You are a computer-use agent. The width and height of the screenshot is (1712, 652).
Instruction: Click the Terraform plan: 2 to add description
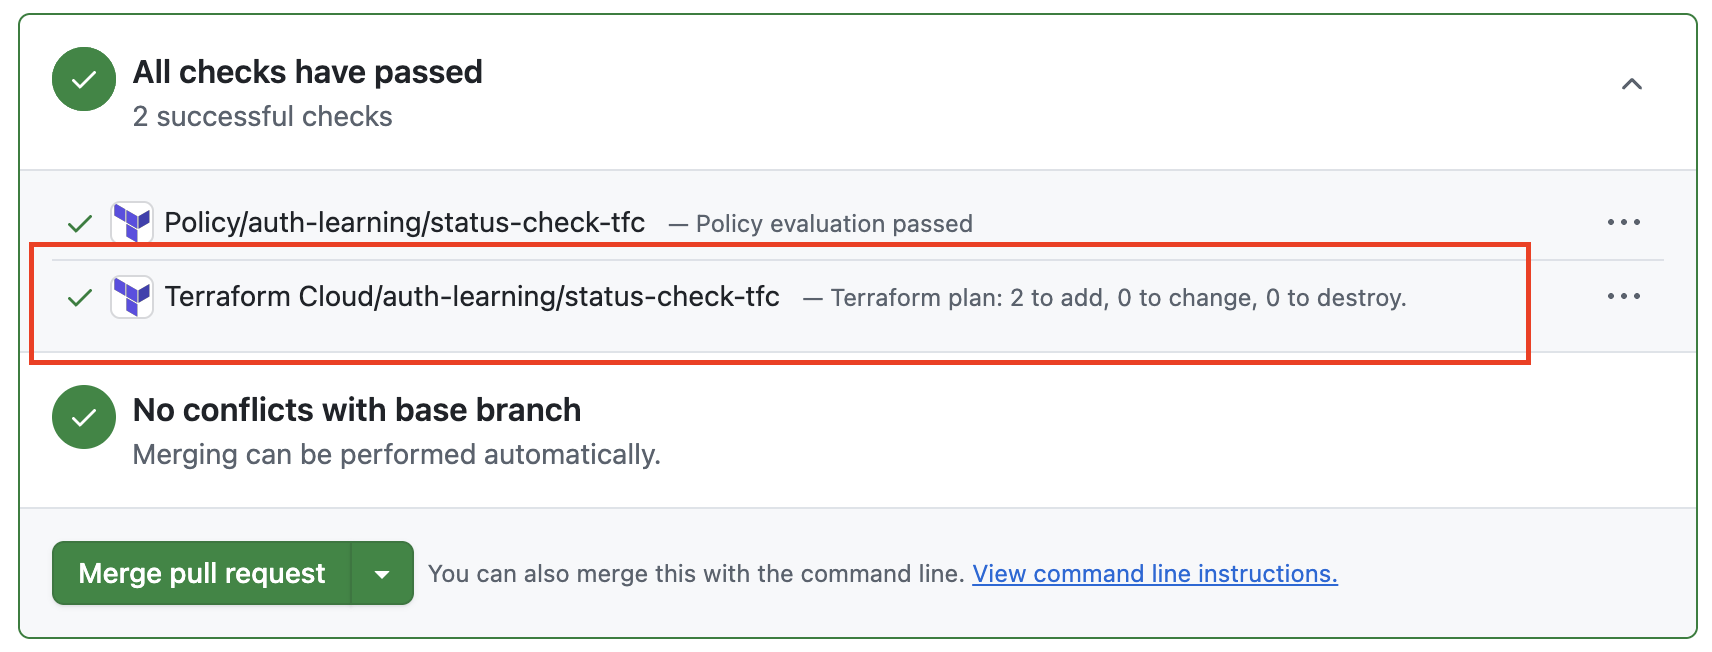(x=1118, y=298)
